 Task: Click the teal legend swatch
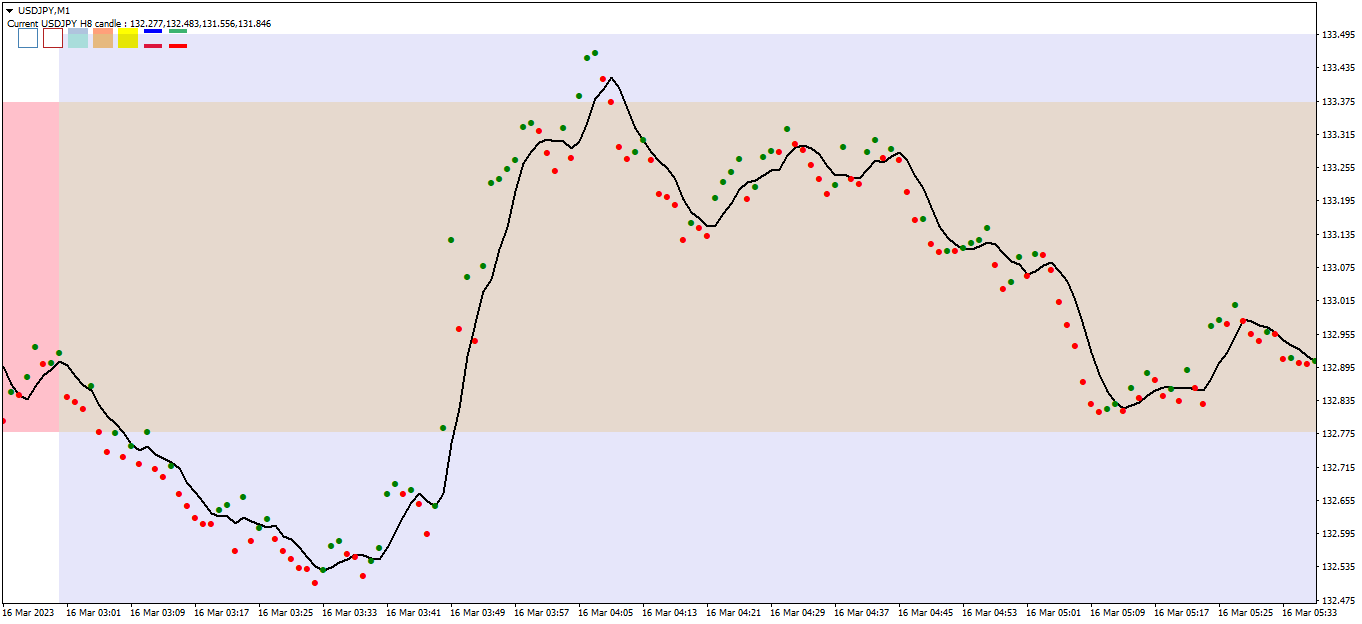78,38
